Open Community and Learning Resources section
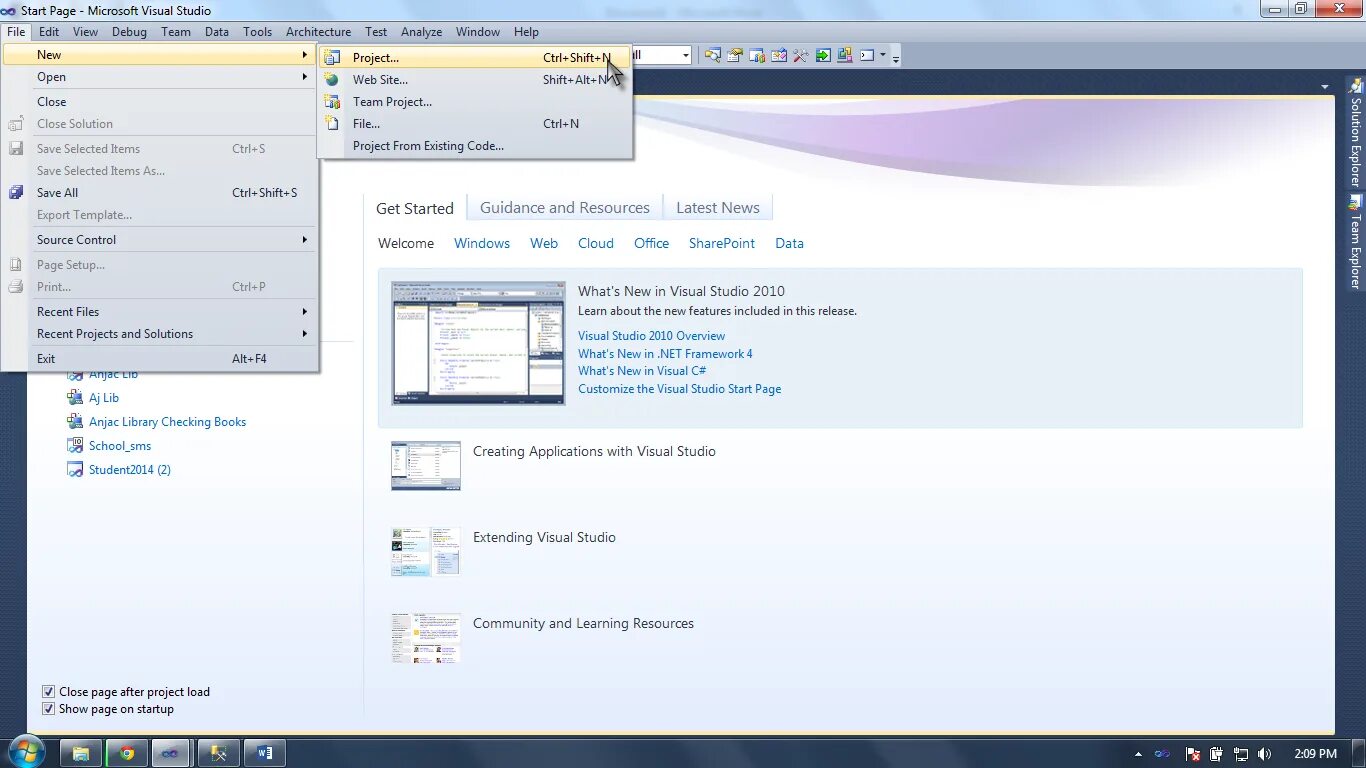The width and height of the screenshot is (1366, 768). tap(583, 624)
